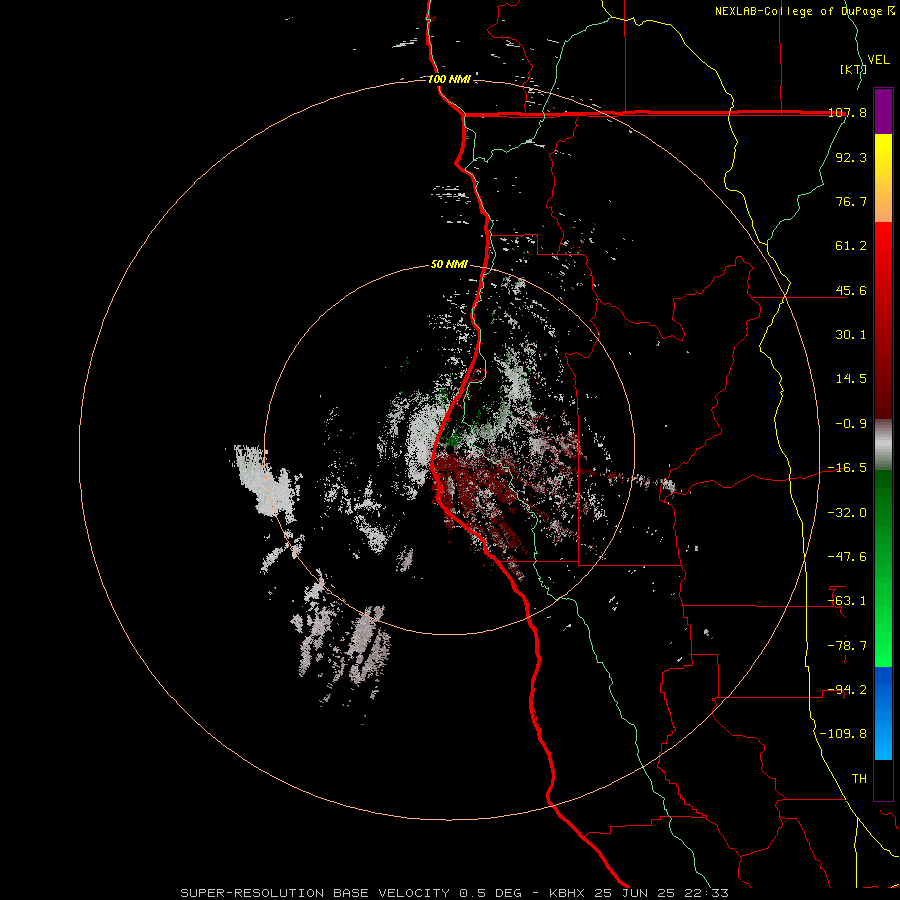900x900 pixels.
Task: Click the -63.1 scale value
Action: coord(847,601)
